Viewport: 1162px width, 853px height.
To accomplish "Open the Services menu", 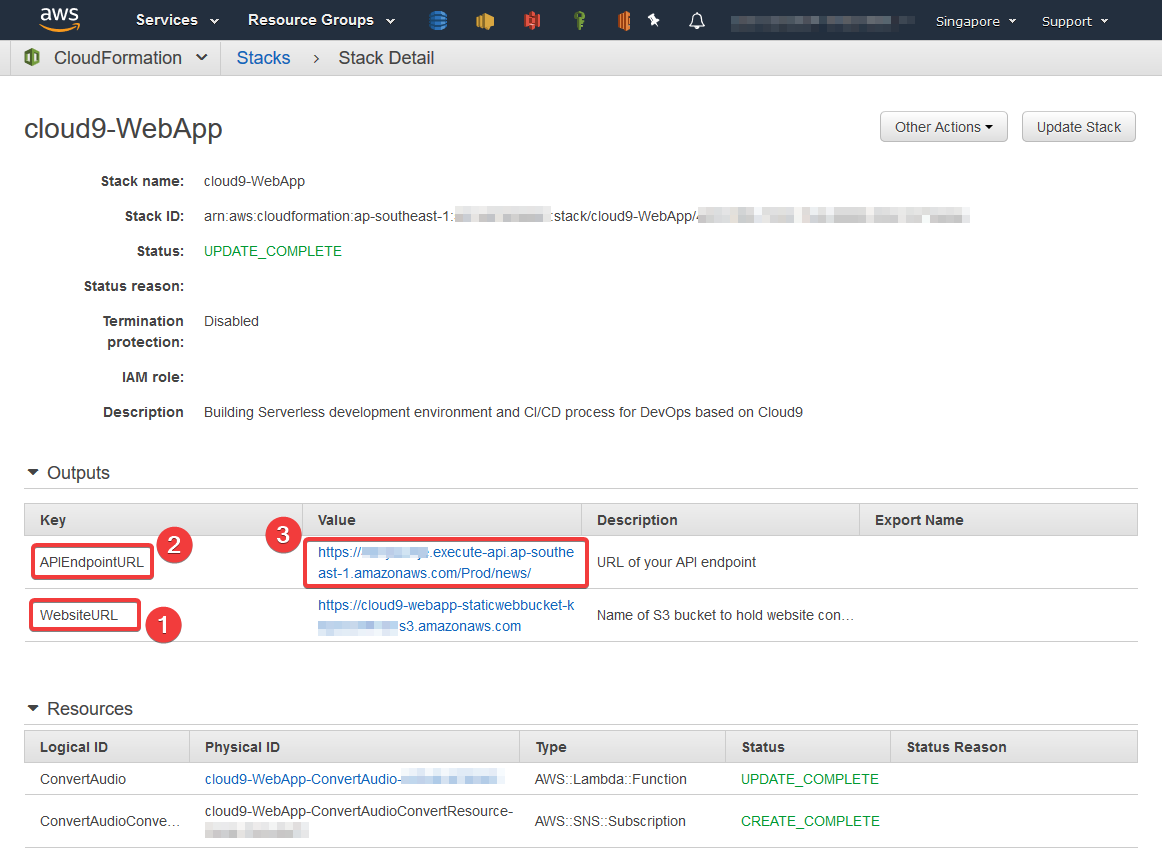I will [x=177, y=20].
